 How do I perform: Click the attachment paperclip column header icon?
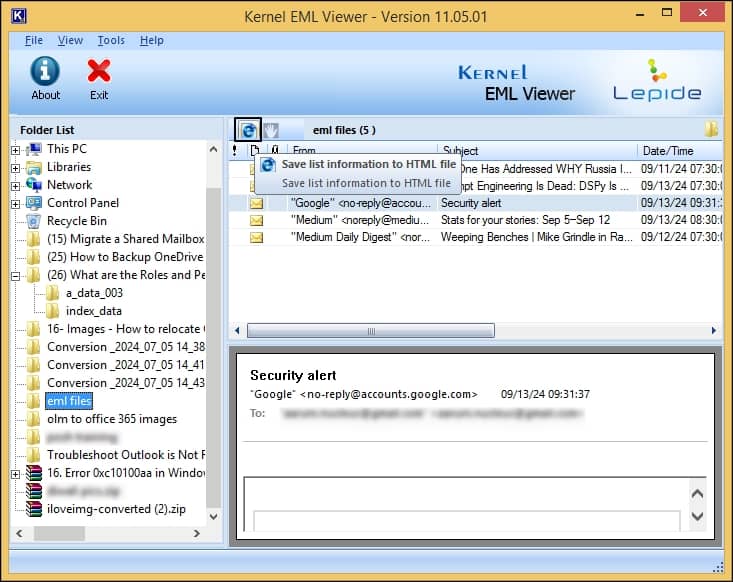pos(275,150)
